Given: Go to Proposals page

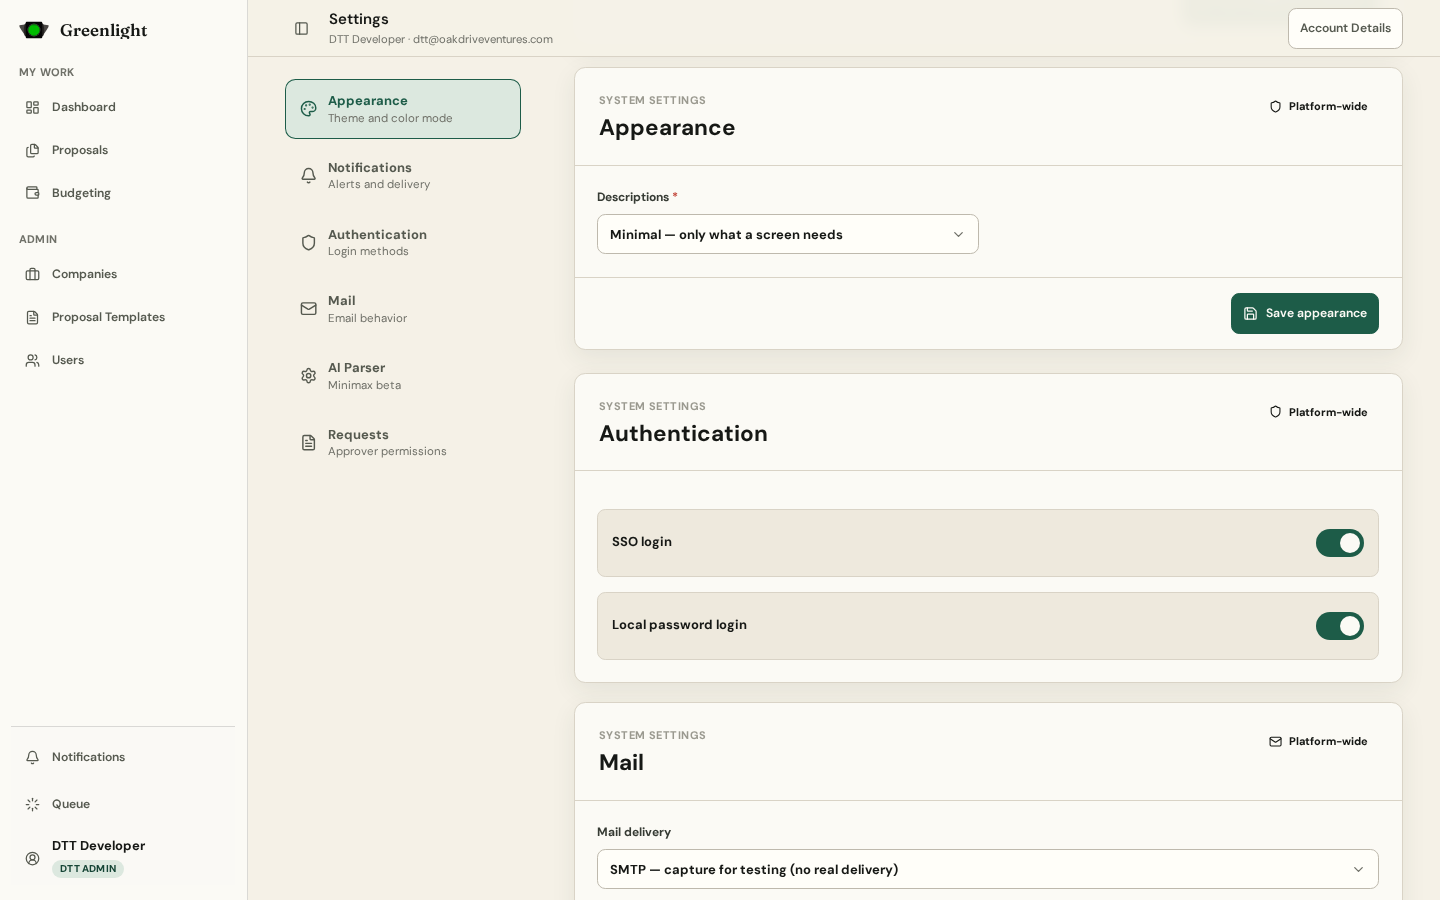Looking at the screenshot, I should click(x=123, y=150).
